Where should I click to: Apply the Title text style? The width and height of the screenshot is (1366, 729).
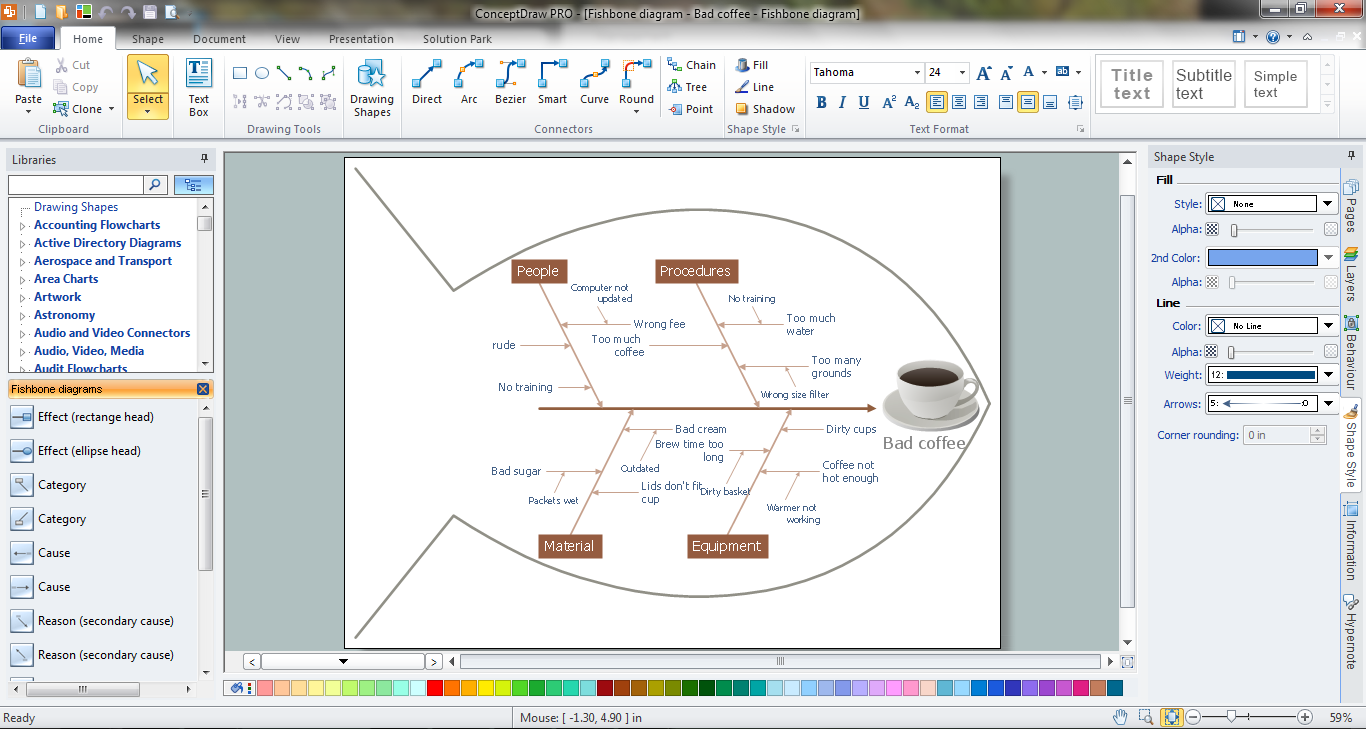tap(1132, 84)
